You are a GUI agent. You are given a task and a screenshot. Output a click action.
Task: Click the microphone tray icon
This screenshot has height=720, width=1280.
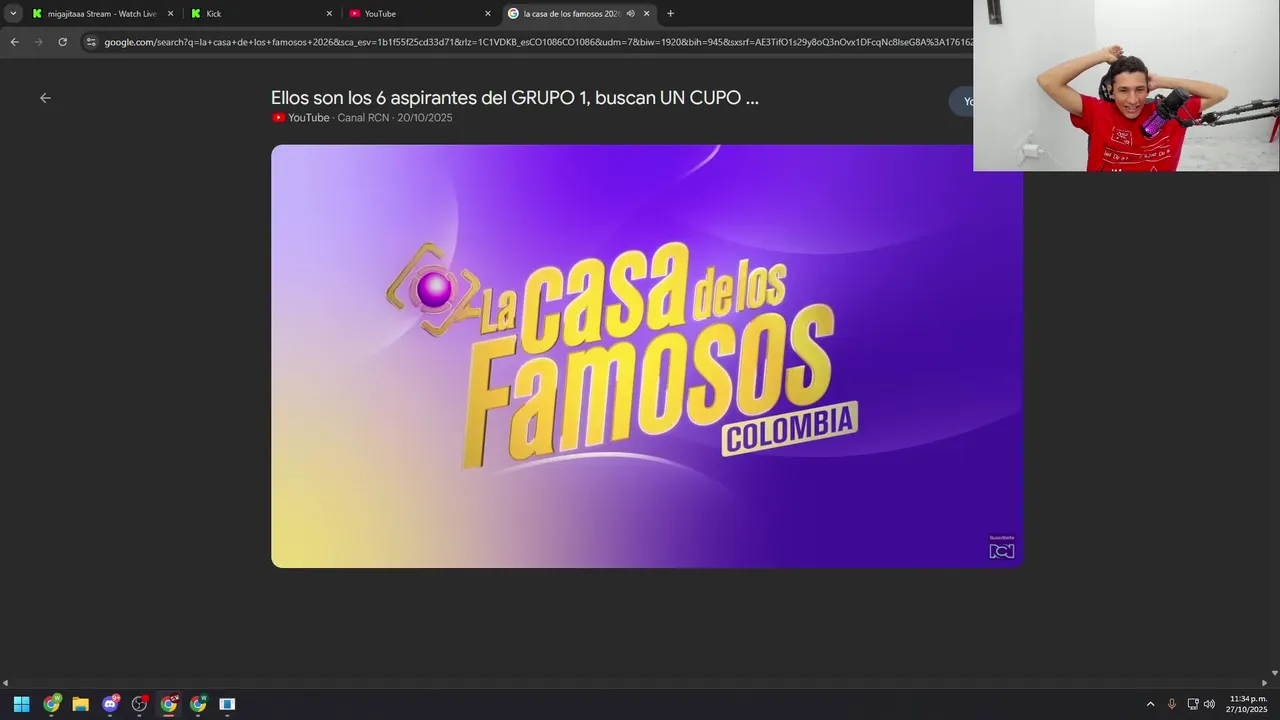pos(1172,704)
